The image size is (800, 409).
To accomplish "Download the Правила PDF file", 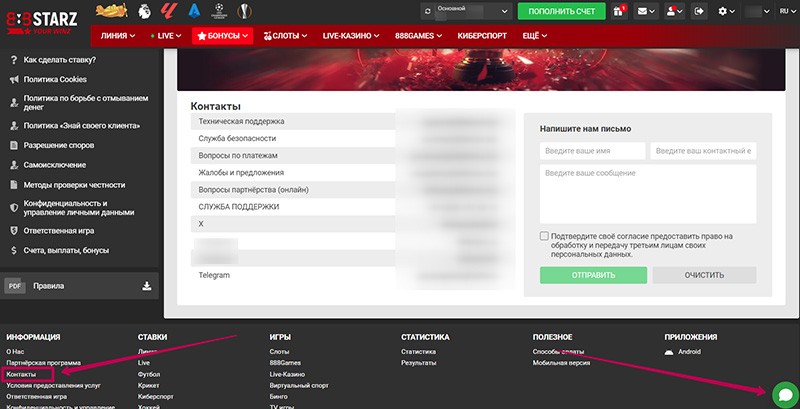I will point(147,286).
